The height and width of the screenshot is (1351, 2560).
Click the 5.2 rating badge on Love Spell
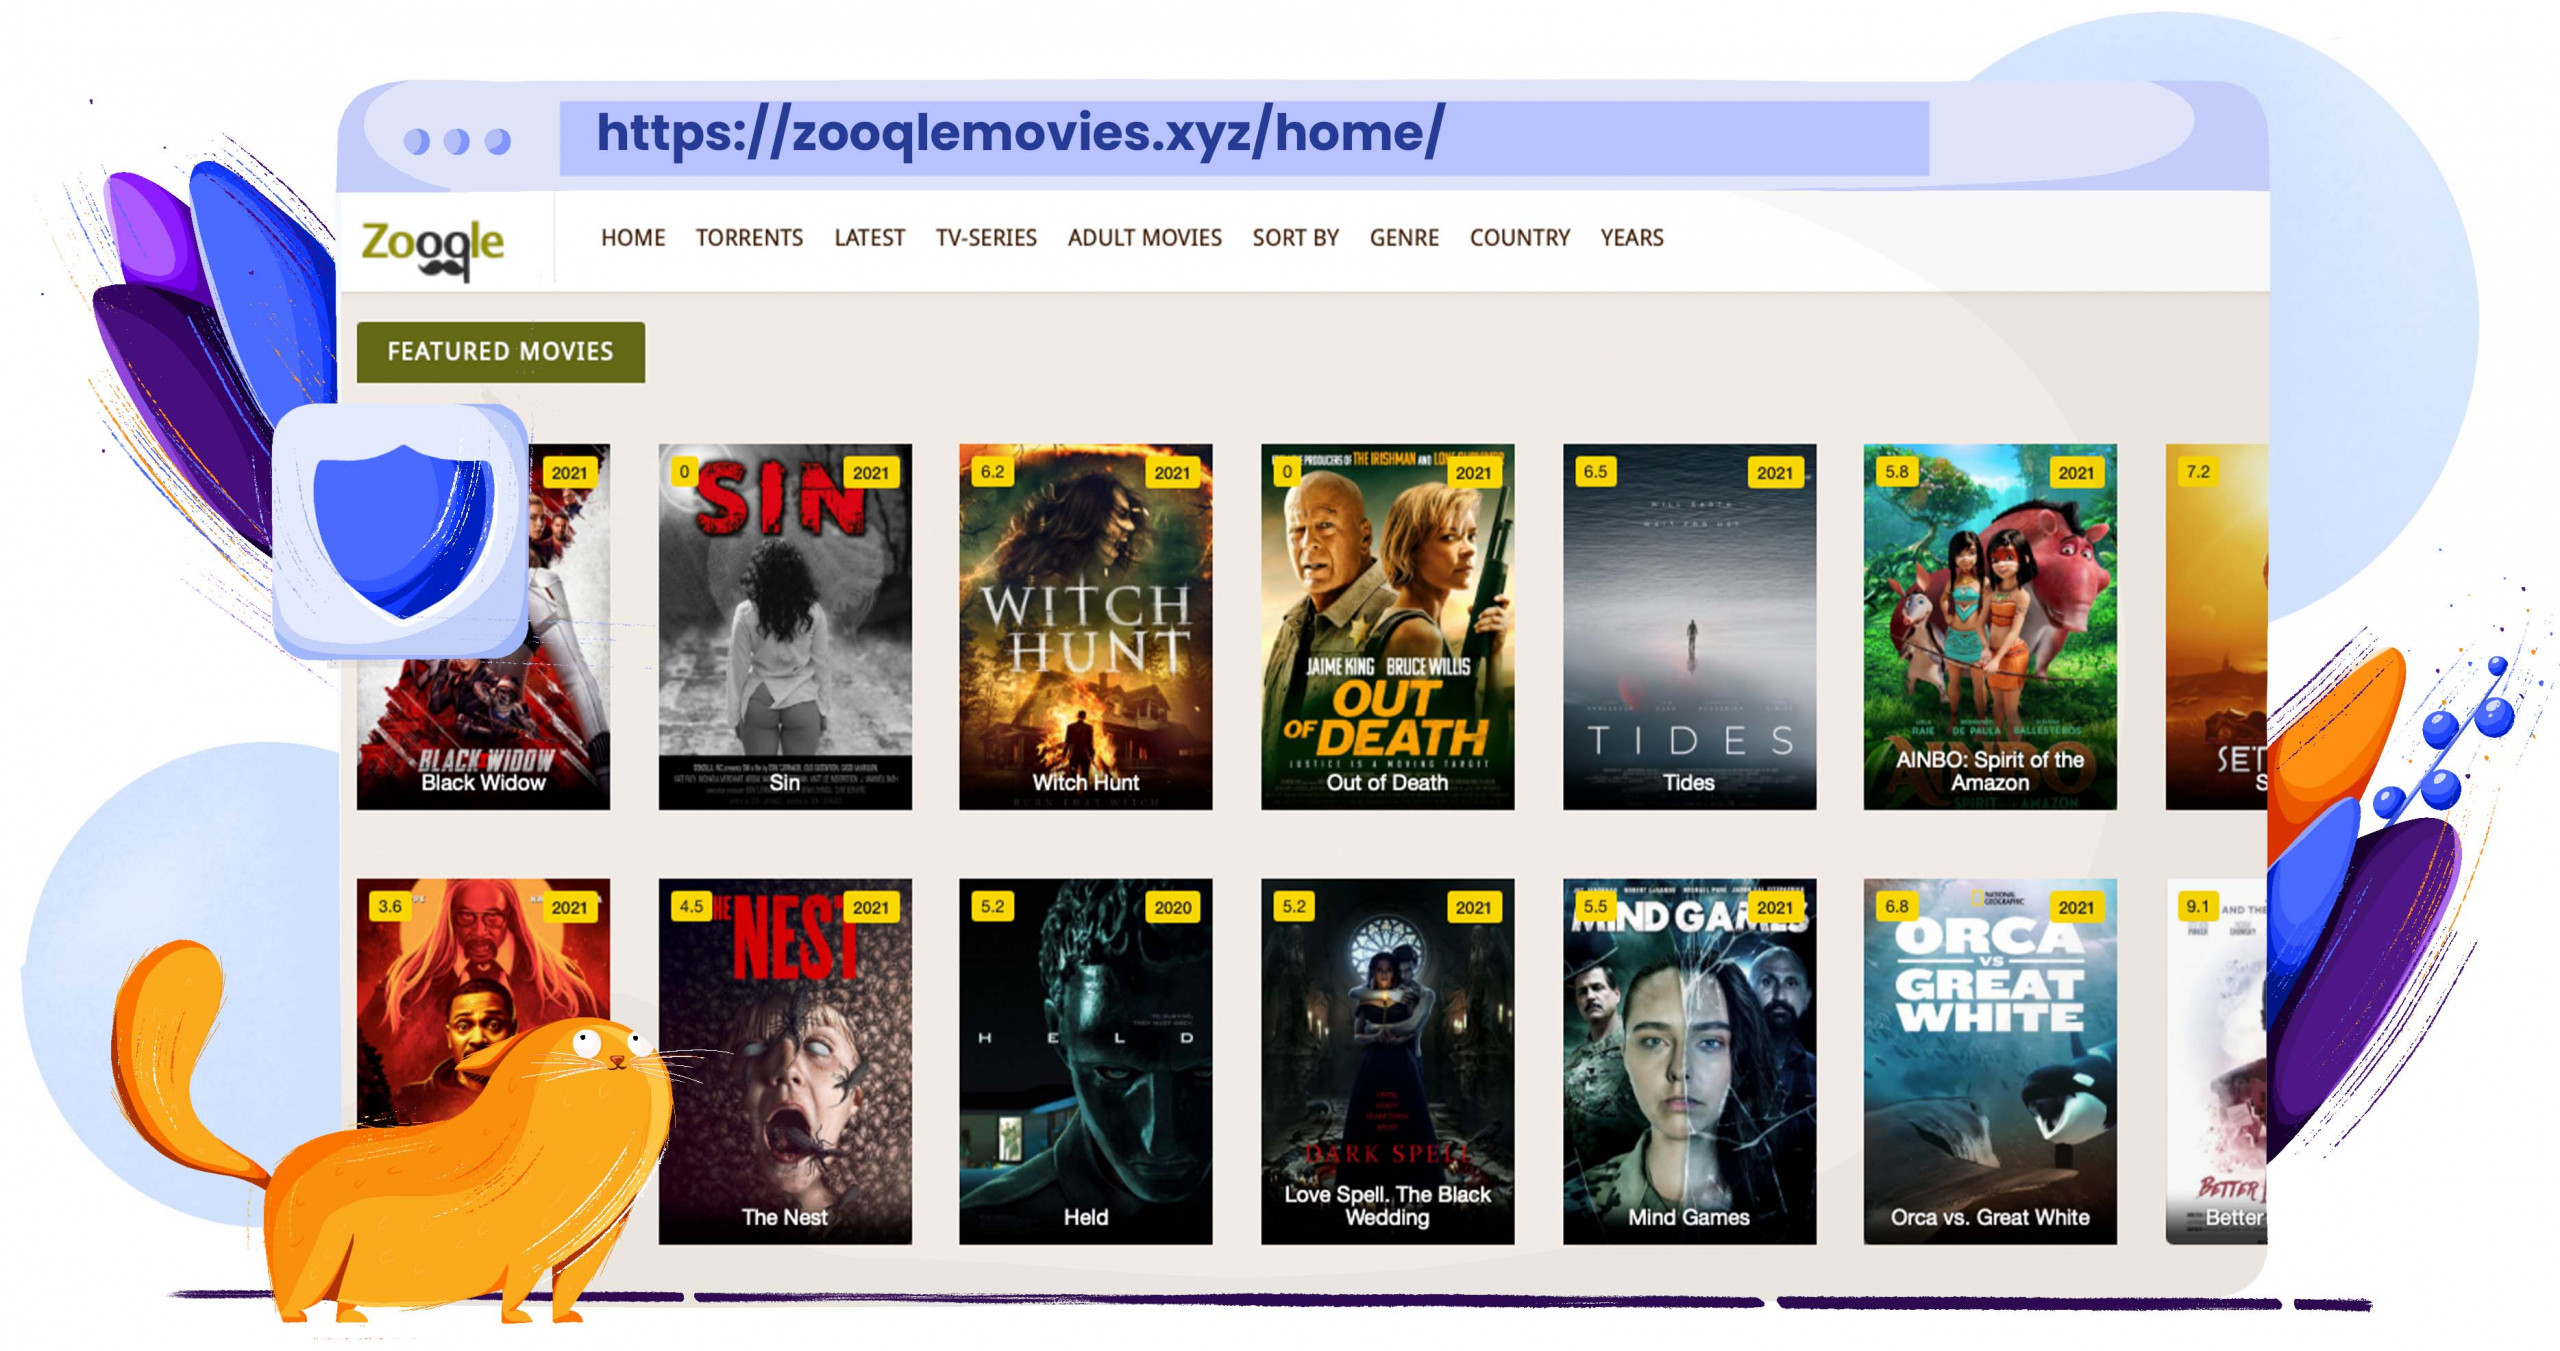pos(1294,906)
